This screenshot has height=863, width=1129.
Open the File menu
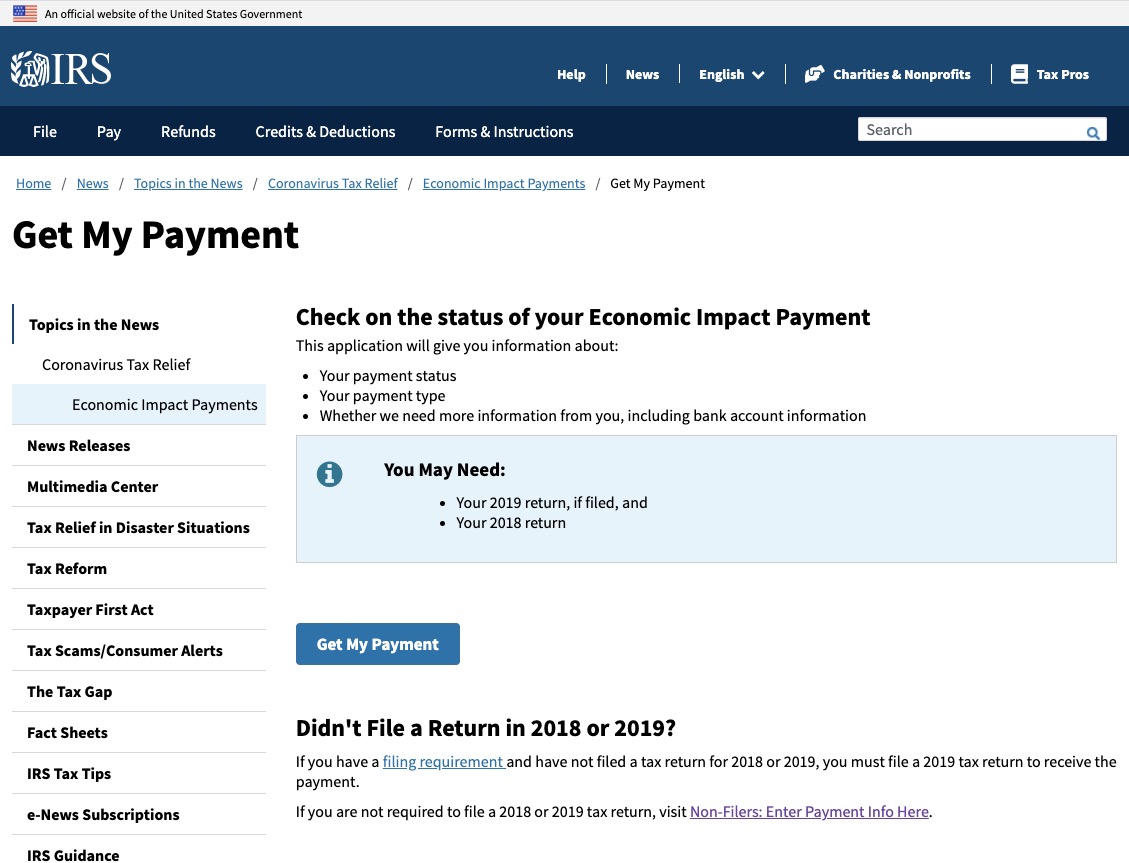45,132
